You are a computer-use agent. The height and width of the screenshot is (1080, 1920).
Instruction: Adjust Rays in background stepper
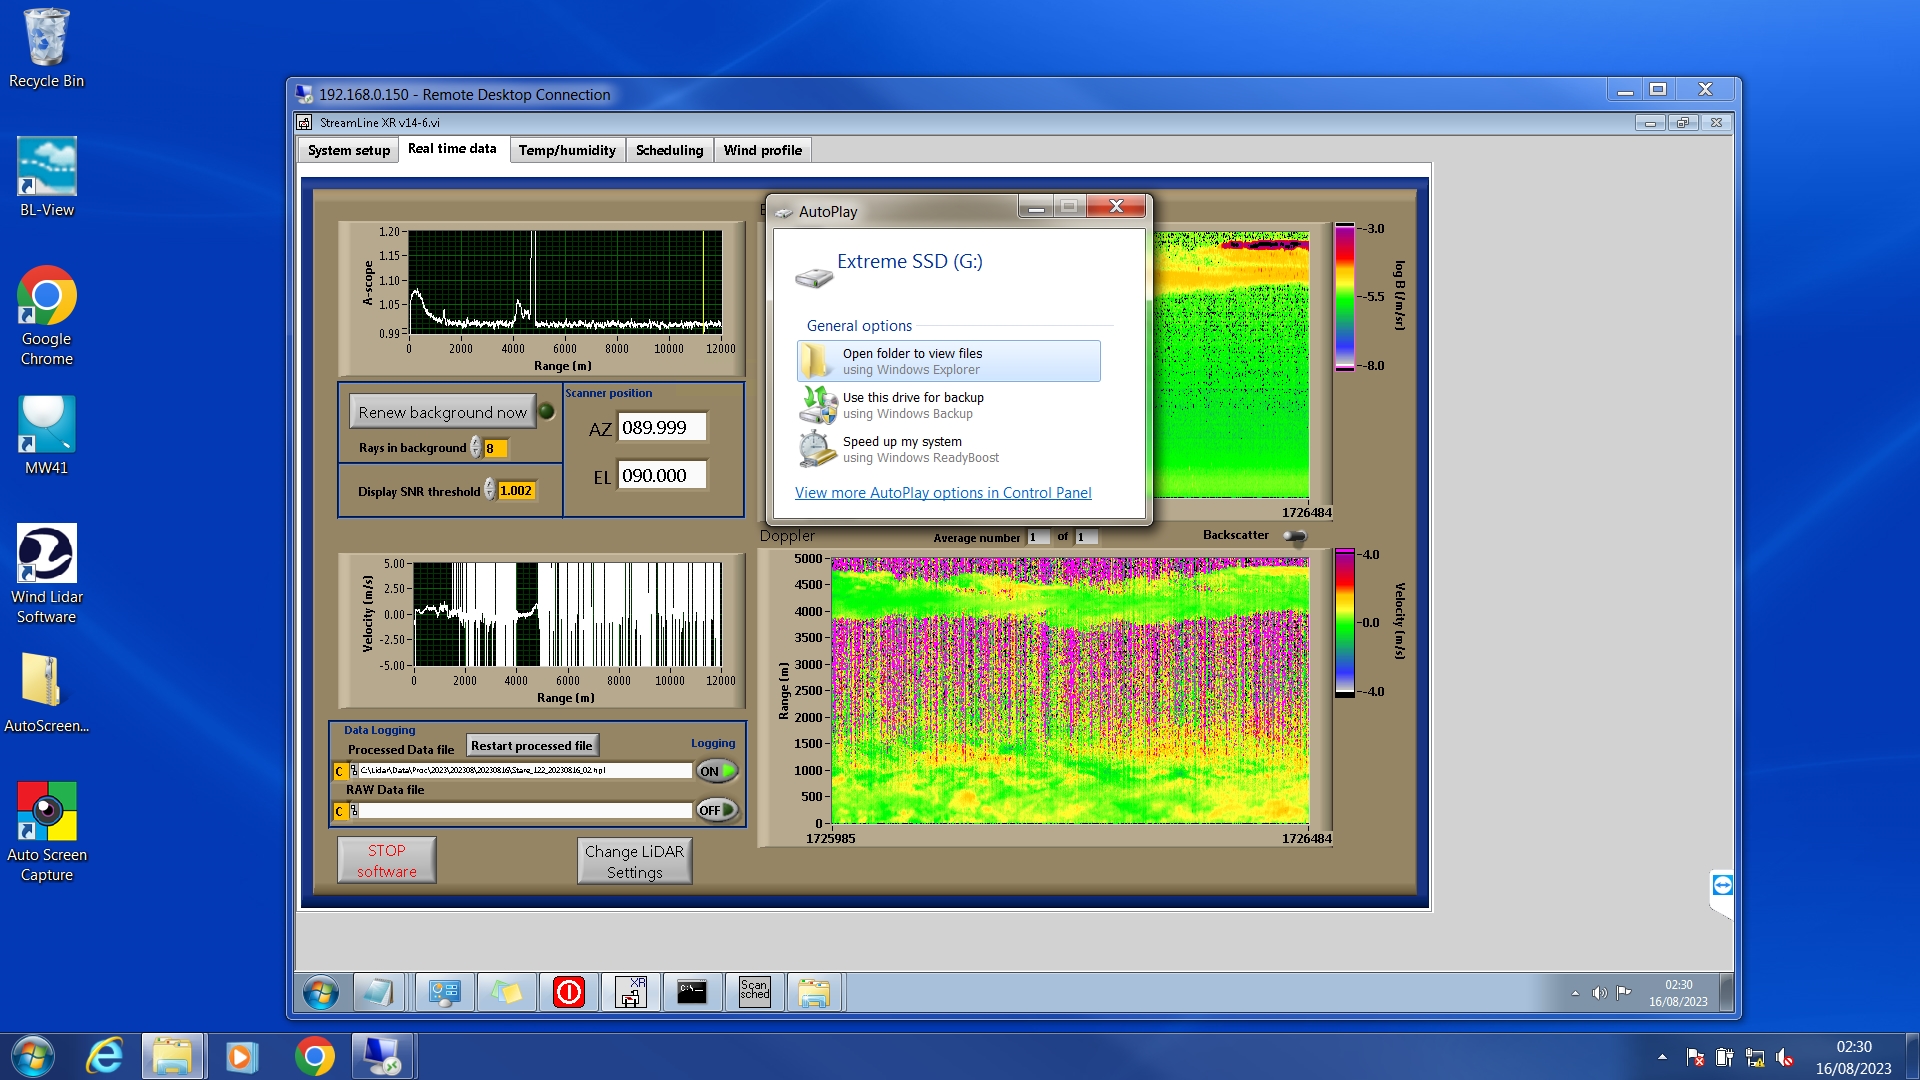476,448
